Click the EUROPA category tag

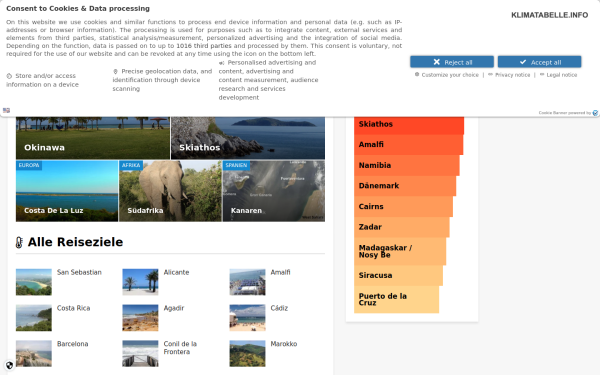coord(29,165)
